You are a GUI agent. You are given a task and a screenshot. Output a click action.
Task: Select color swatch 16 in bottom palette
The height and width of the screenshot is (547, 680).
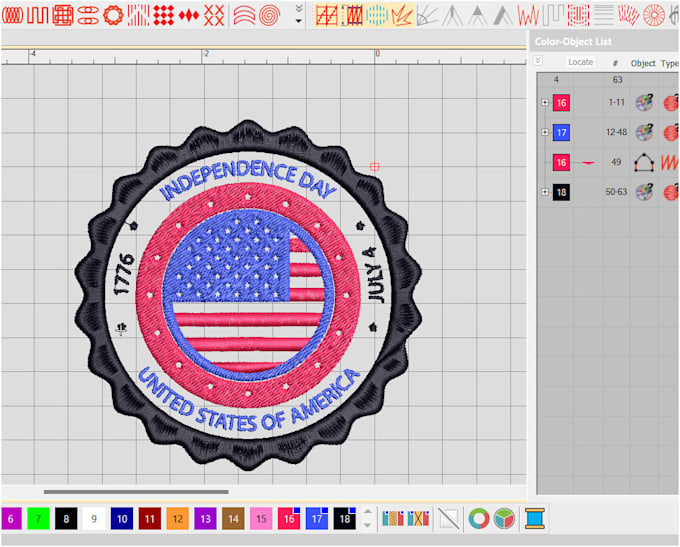[x=289, y=518]
